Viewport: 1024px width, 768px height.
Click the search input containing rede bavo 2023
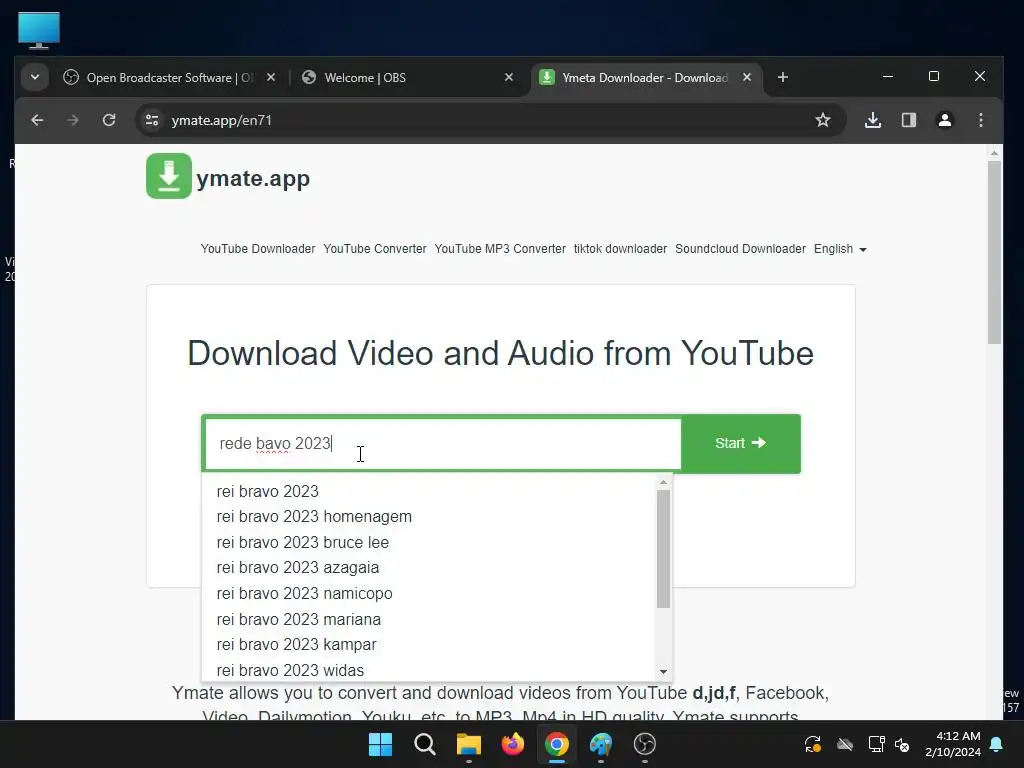click(443, 443)
